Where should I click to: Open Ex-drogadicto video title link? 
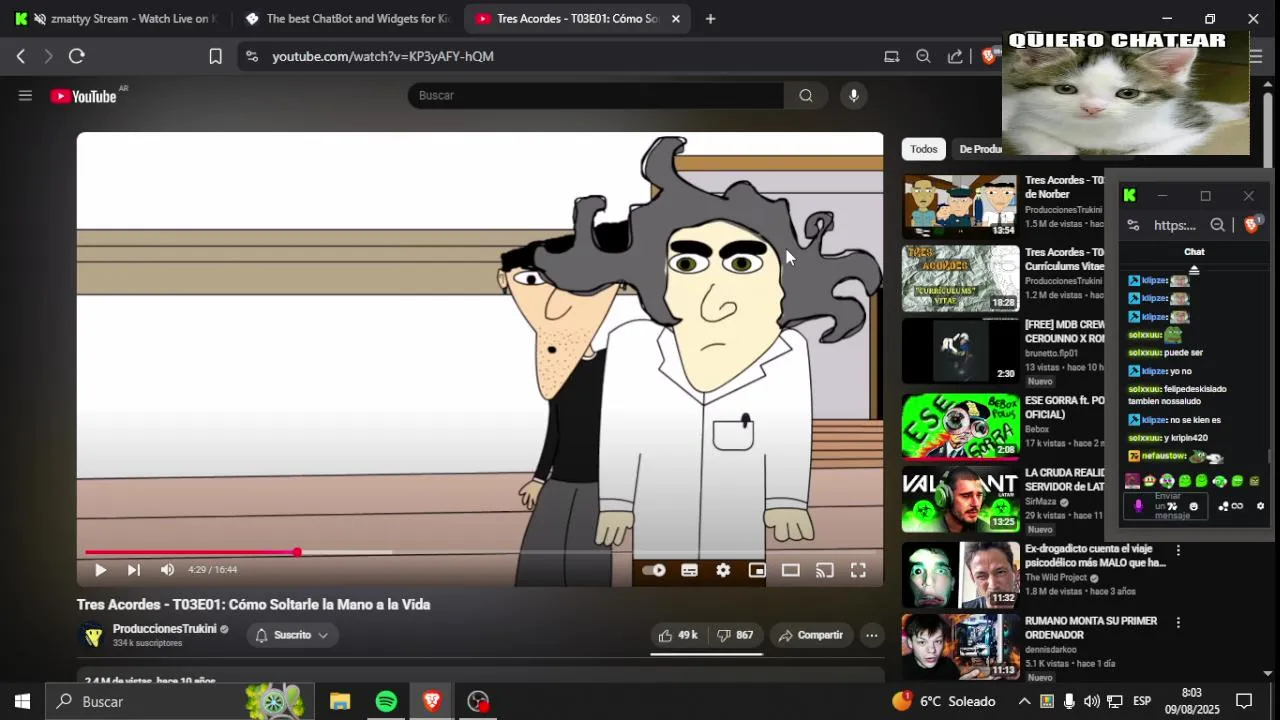[1095, 556]
